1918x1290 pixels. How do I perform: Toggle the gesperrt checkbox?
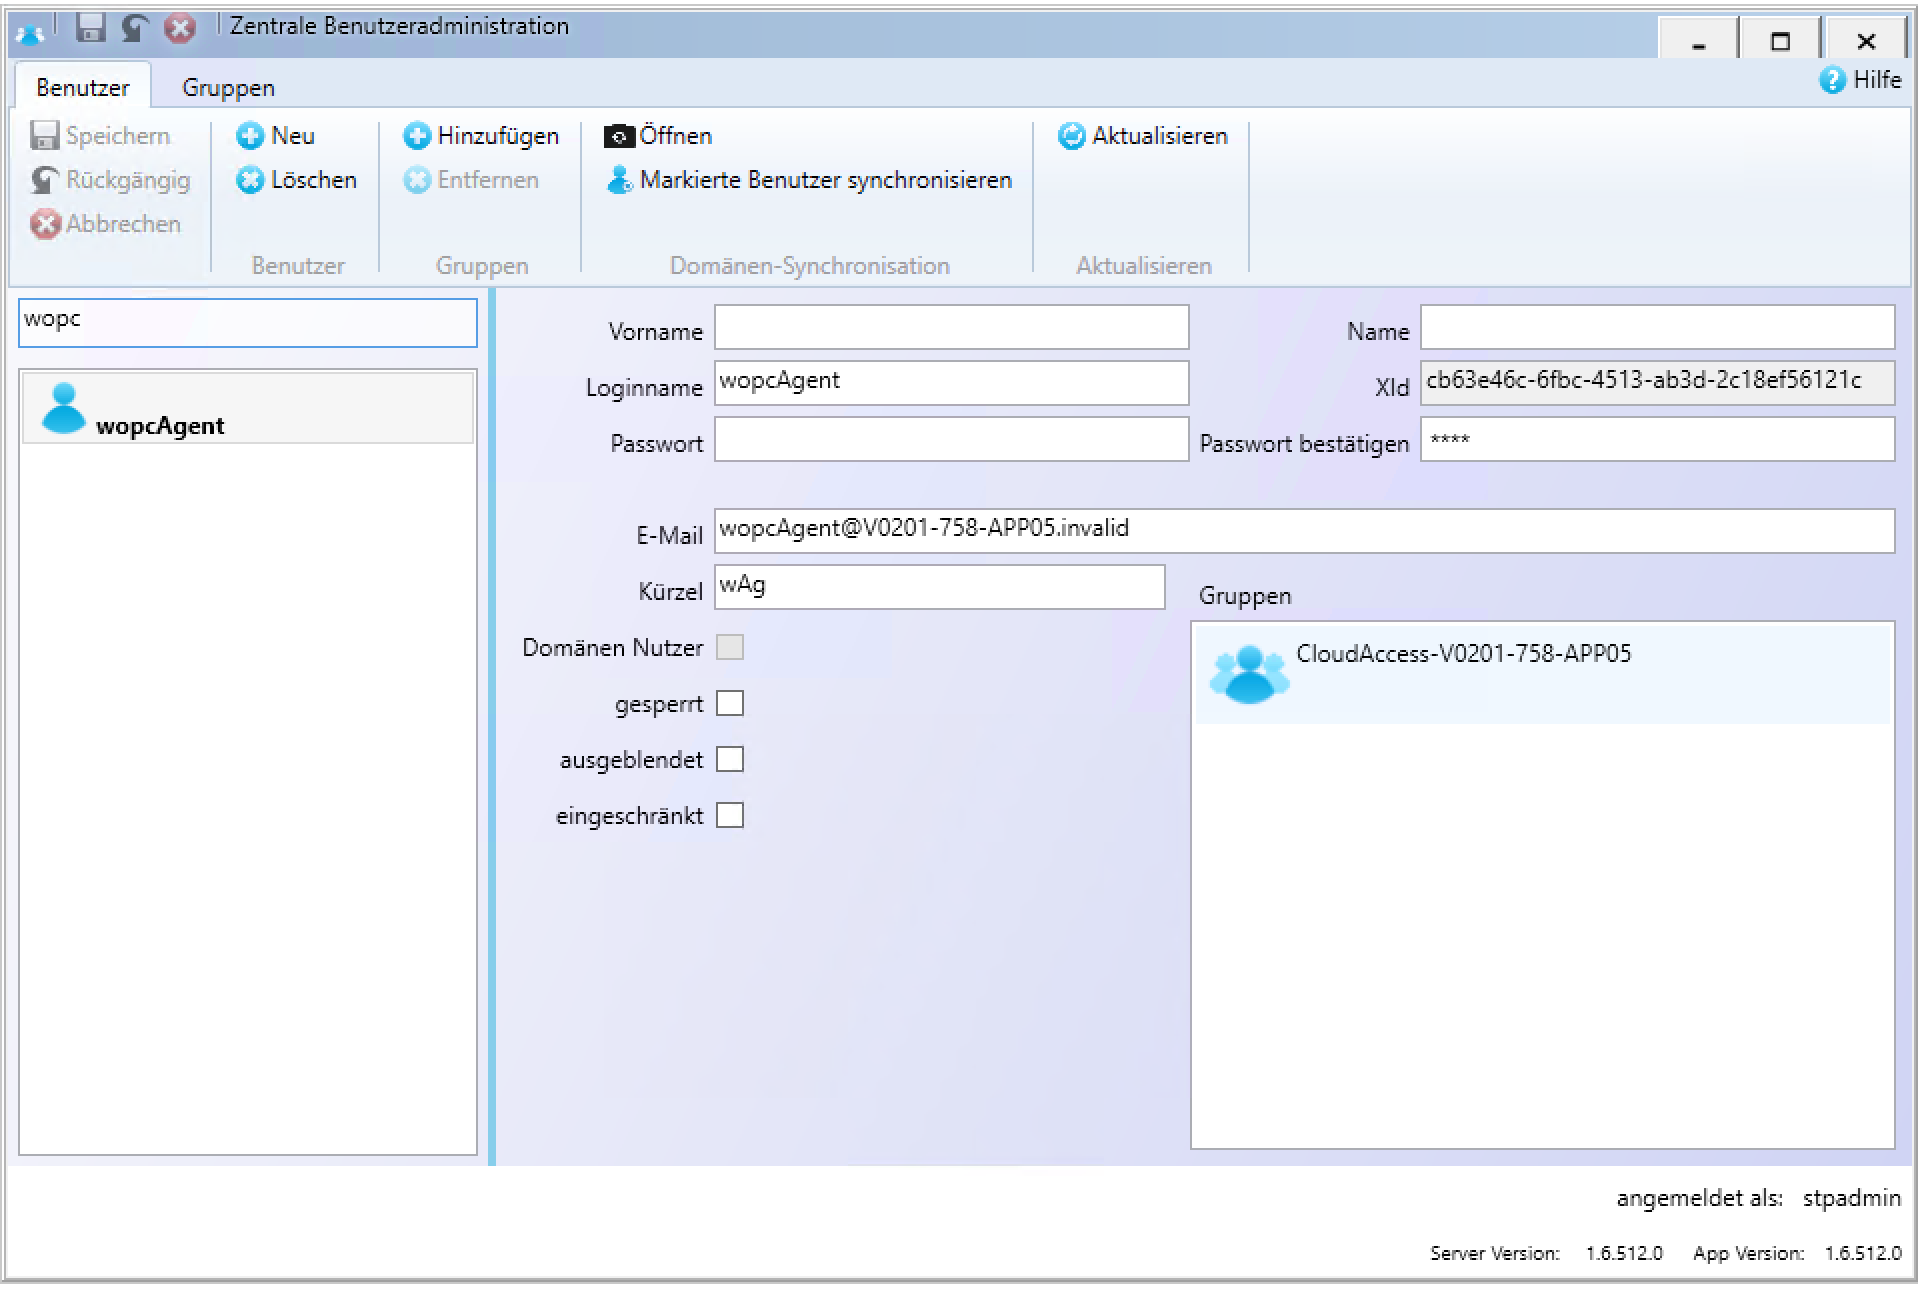tap(730, 704)
